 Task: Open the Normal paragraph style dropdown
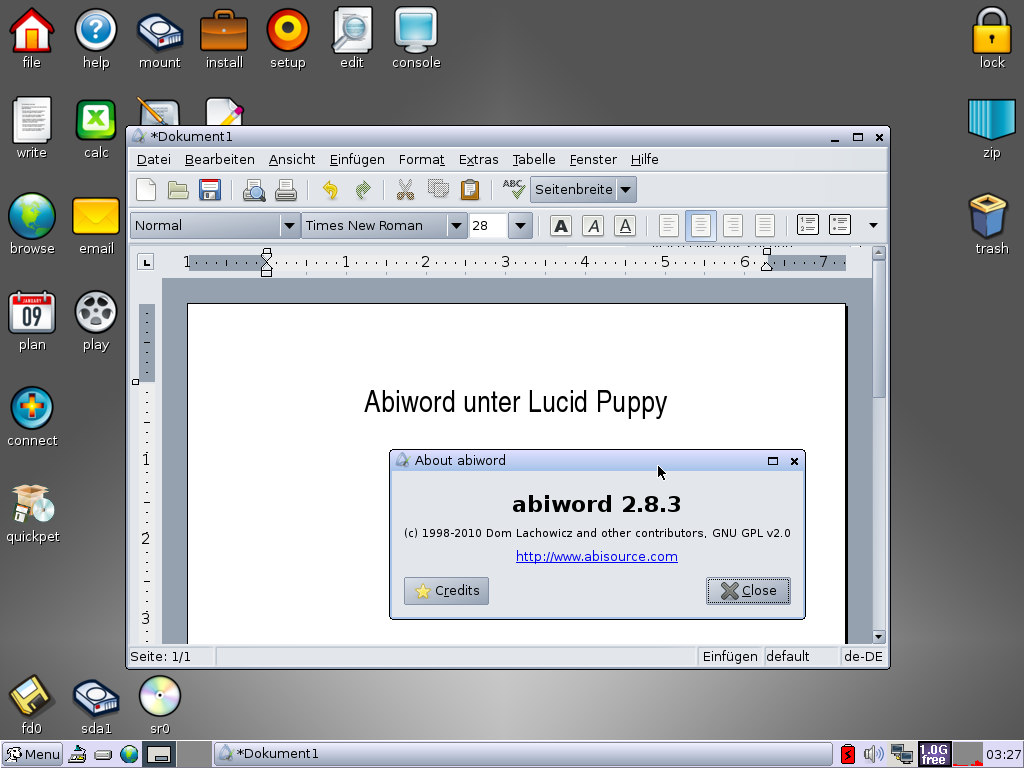[289, 226]
